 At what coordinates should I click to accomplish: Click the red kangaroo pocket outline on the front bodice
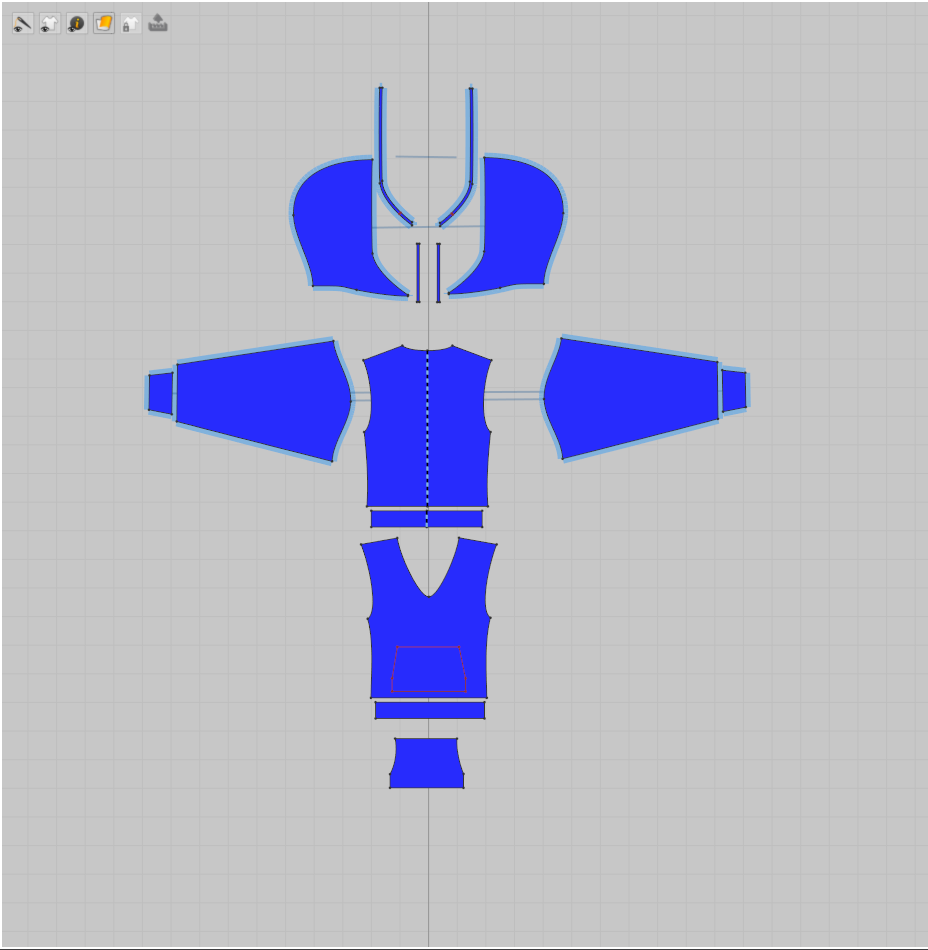tap(429, 669)
